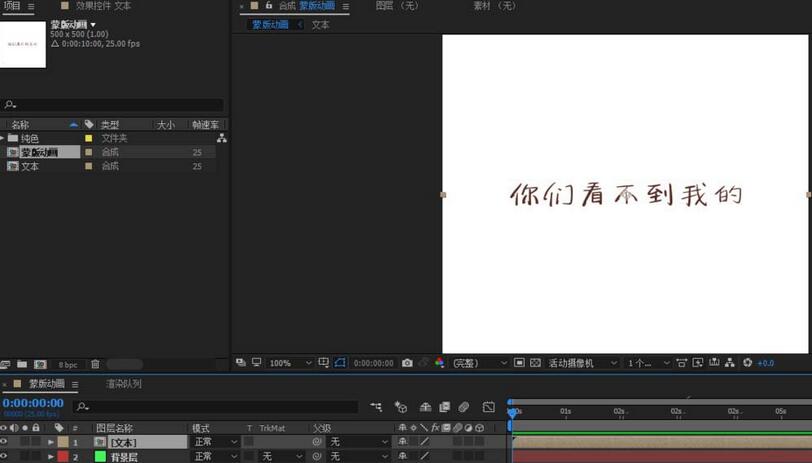Open composition mini-flowchart in timeline
Viewport: 812px width, 463px height.
[376, 407]
